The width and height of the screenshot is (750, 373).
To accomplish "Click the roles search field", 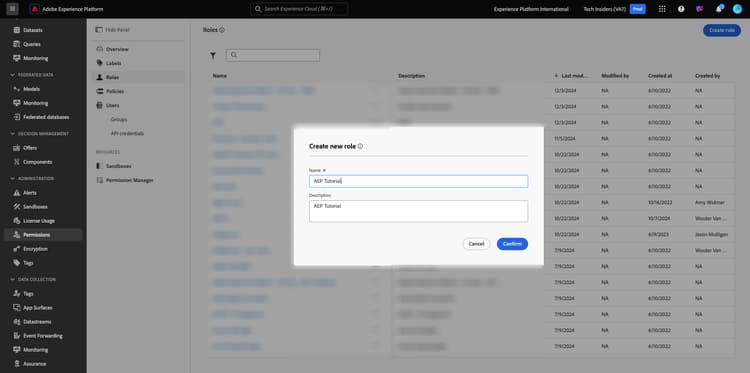I will 273,55.
